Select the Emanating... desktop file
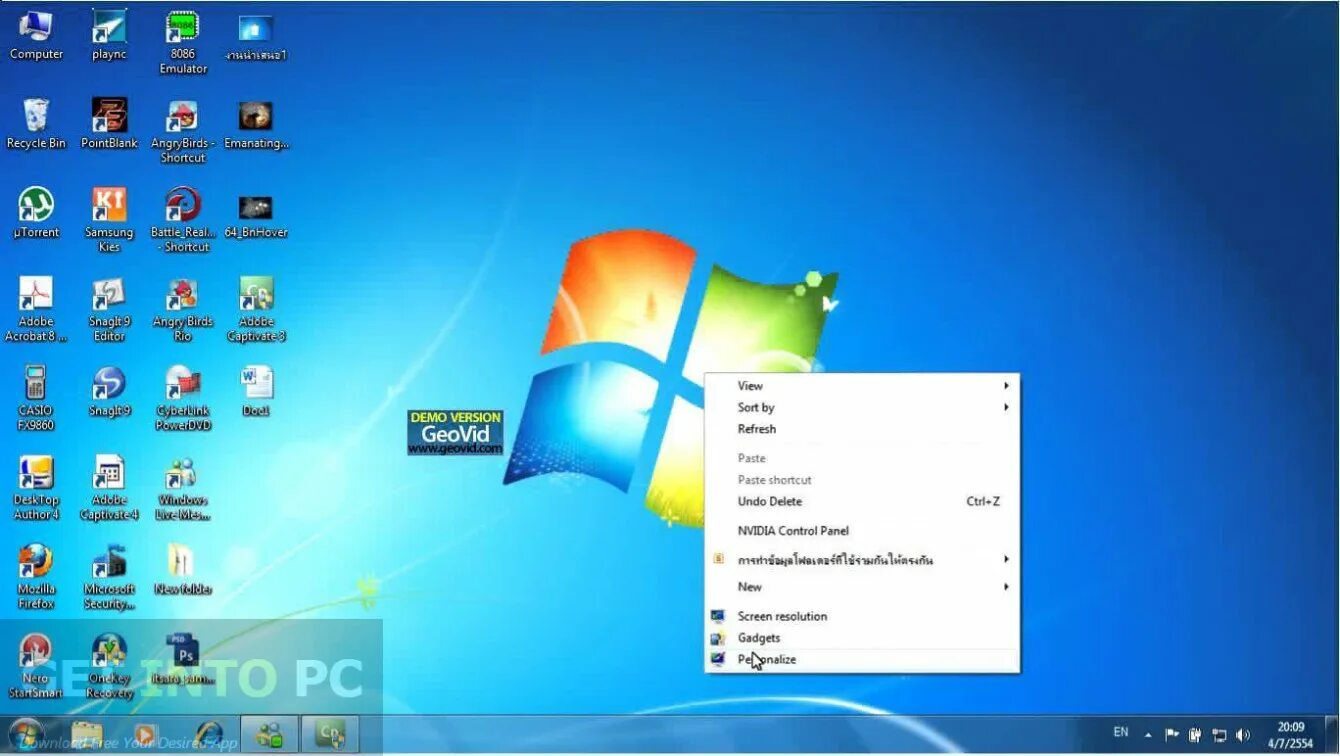Viewport: 1340px width, 756px height. tap(256, 124)
